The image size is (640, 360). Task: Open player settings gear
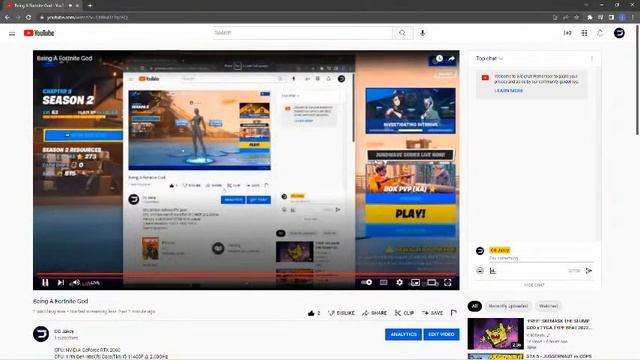click(399, 282)
